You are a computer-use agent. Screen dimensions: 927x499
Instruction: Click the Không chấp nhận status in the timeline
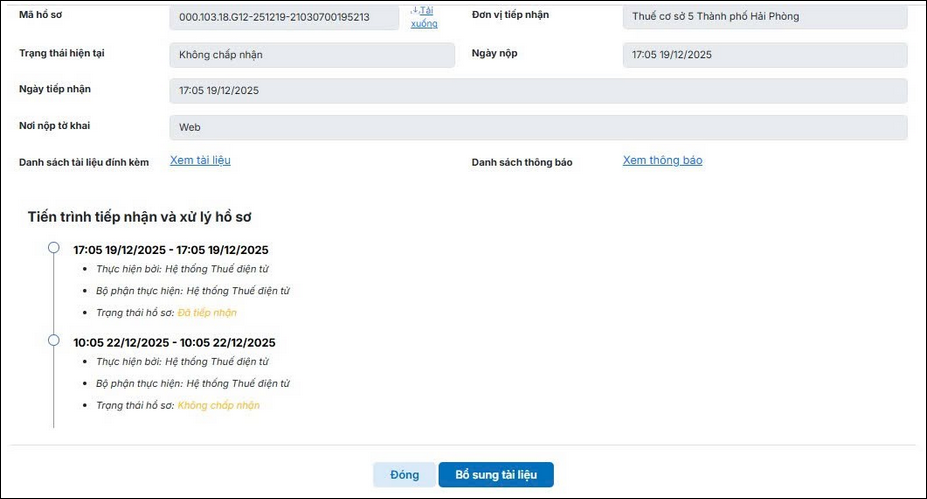click(218, 405)
